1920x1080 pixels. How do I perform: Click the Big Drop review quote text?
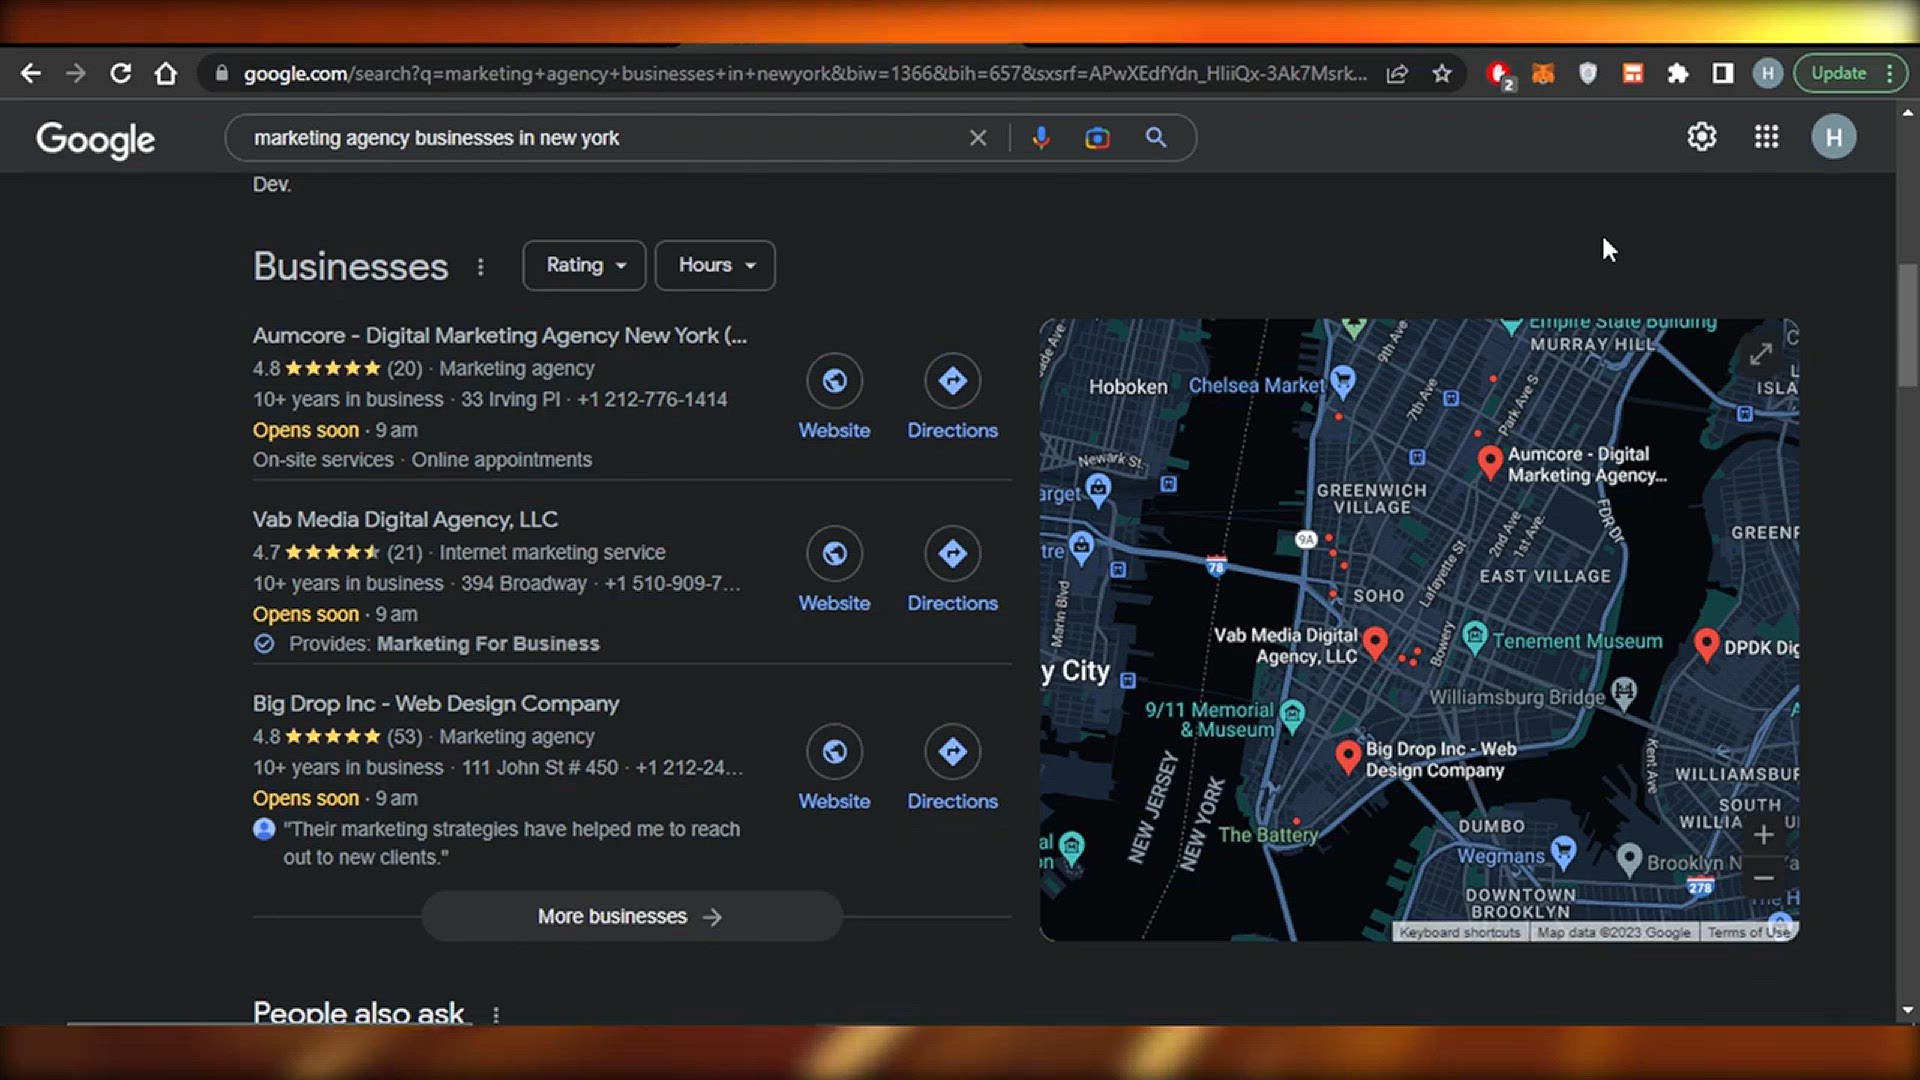pyautogui.click(x=512, y=843)
